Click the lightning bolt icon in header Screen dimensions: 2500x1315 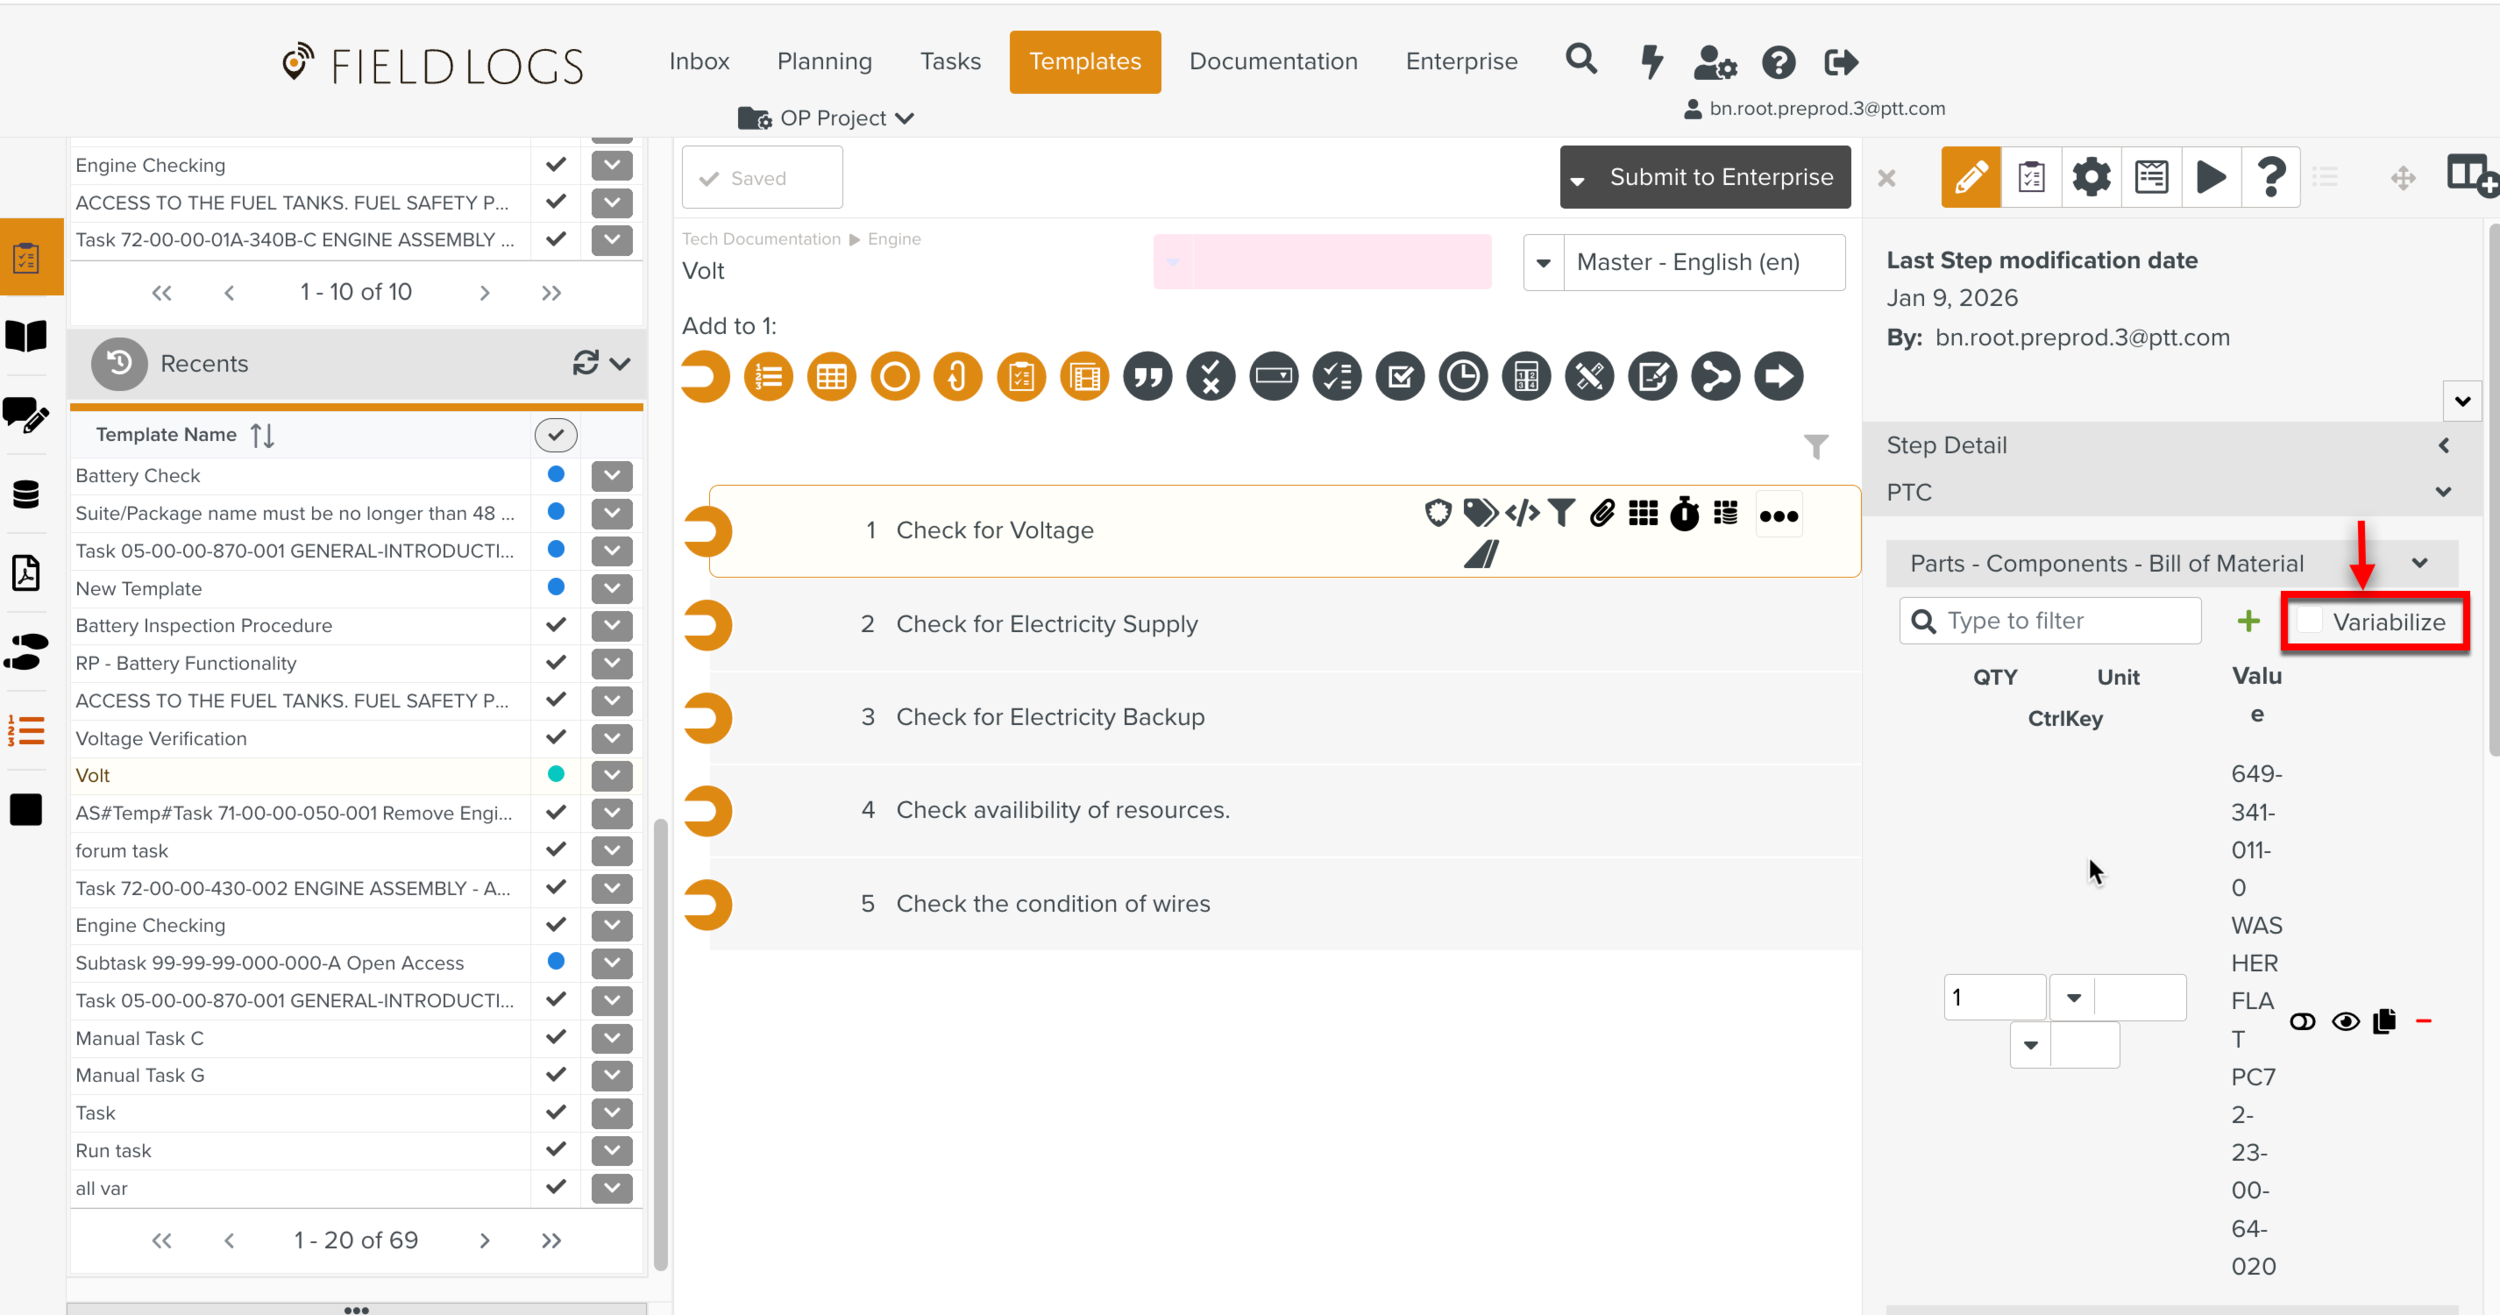pos(1651,62)
